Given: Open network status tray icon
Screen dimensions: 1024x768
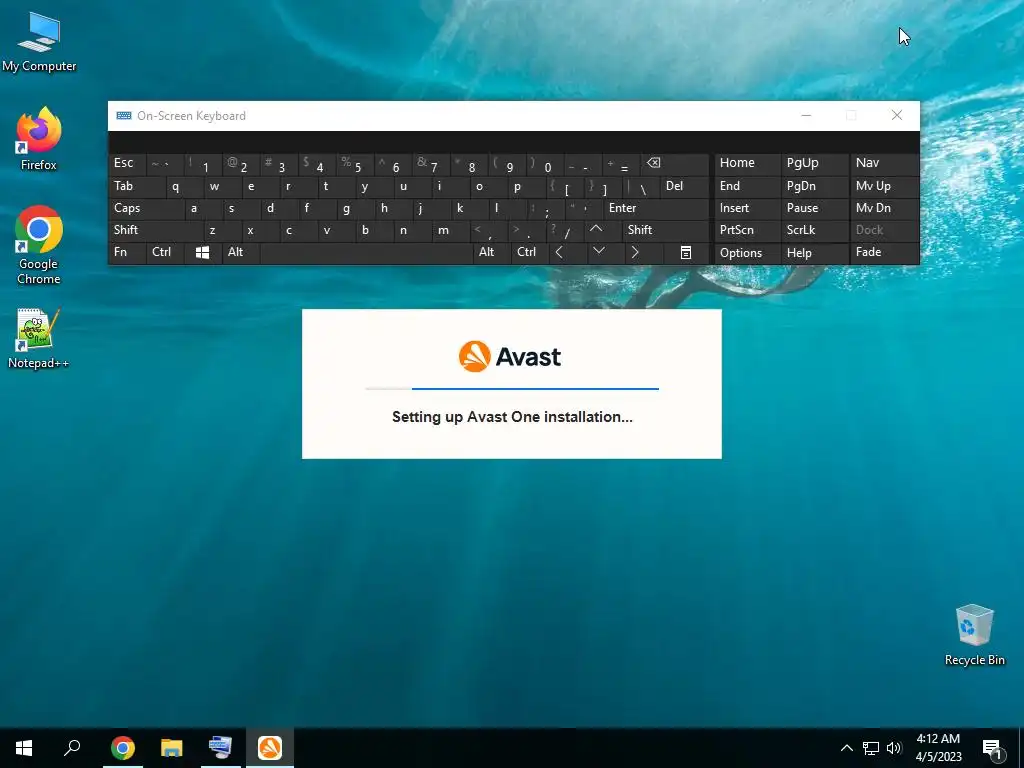Looking at the screenshot, I should [x=871, y=748].
